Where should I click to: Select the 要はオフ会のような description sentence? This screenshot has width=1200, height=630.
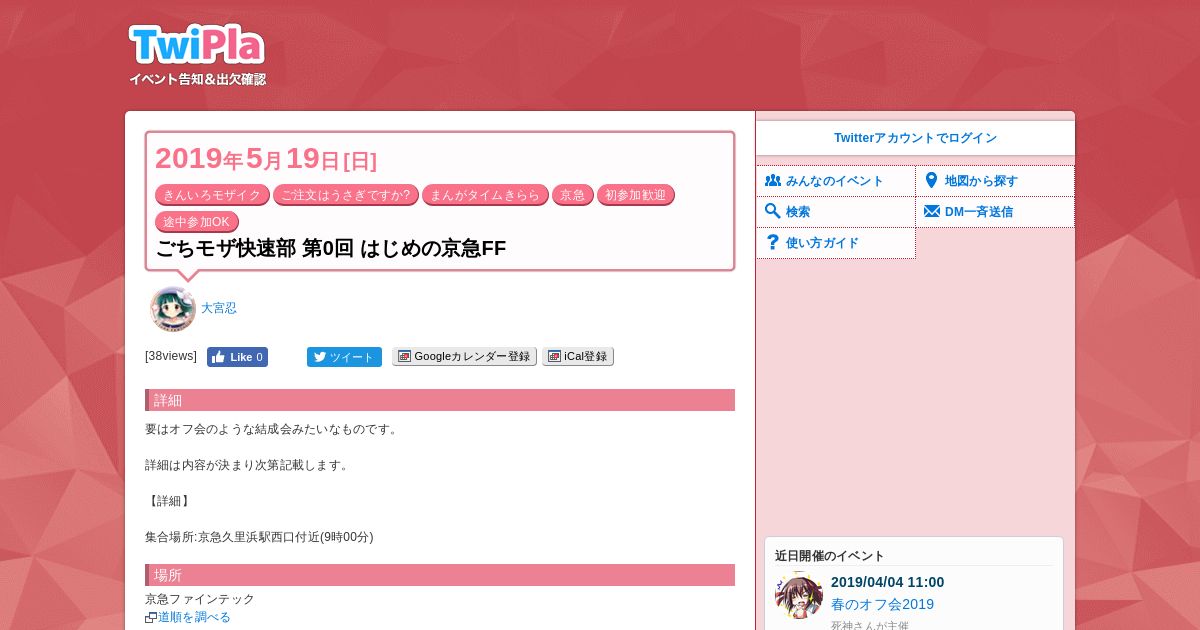(x=272, y=429)
